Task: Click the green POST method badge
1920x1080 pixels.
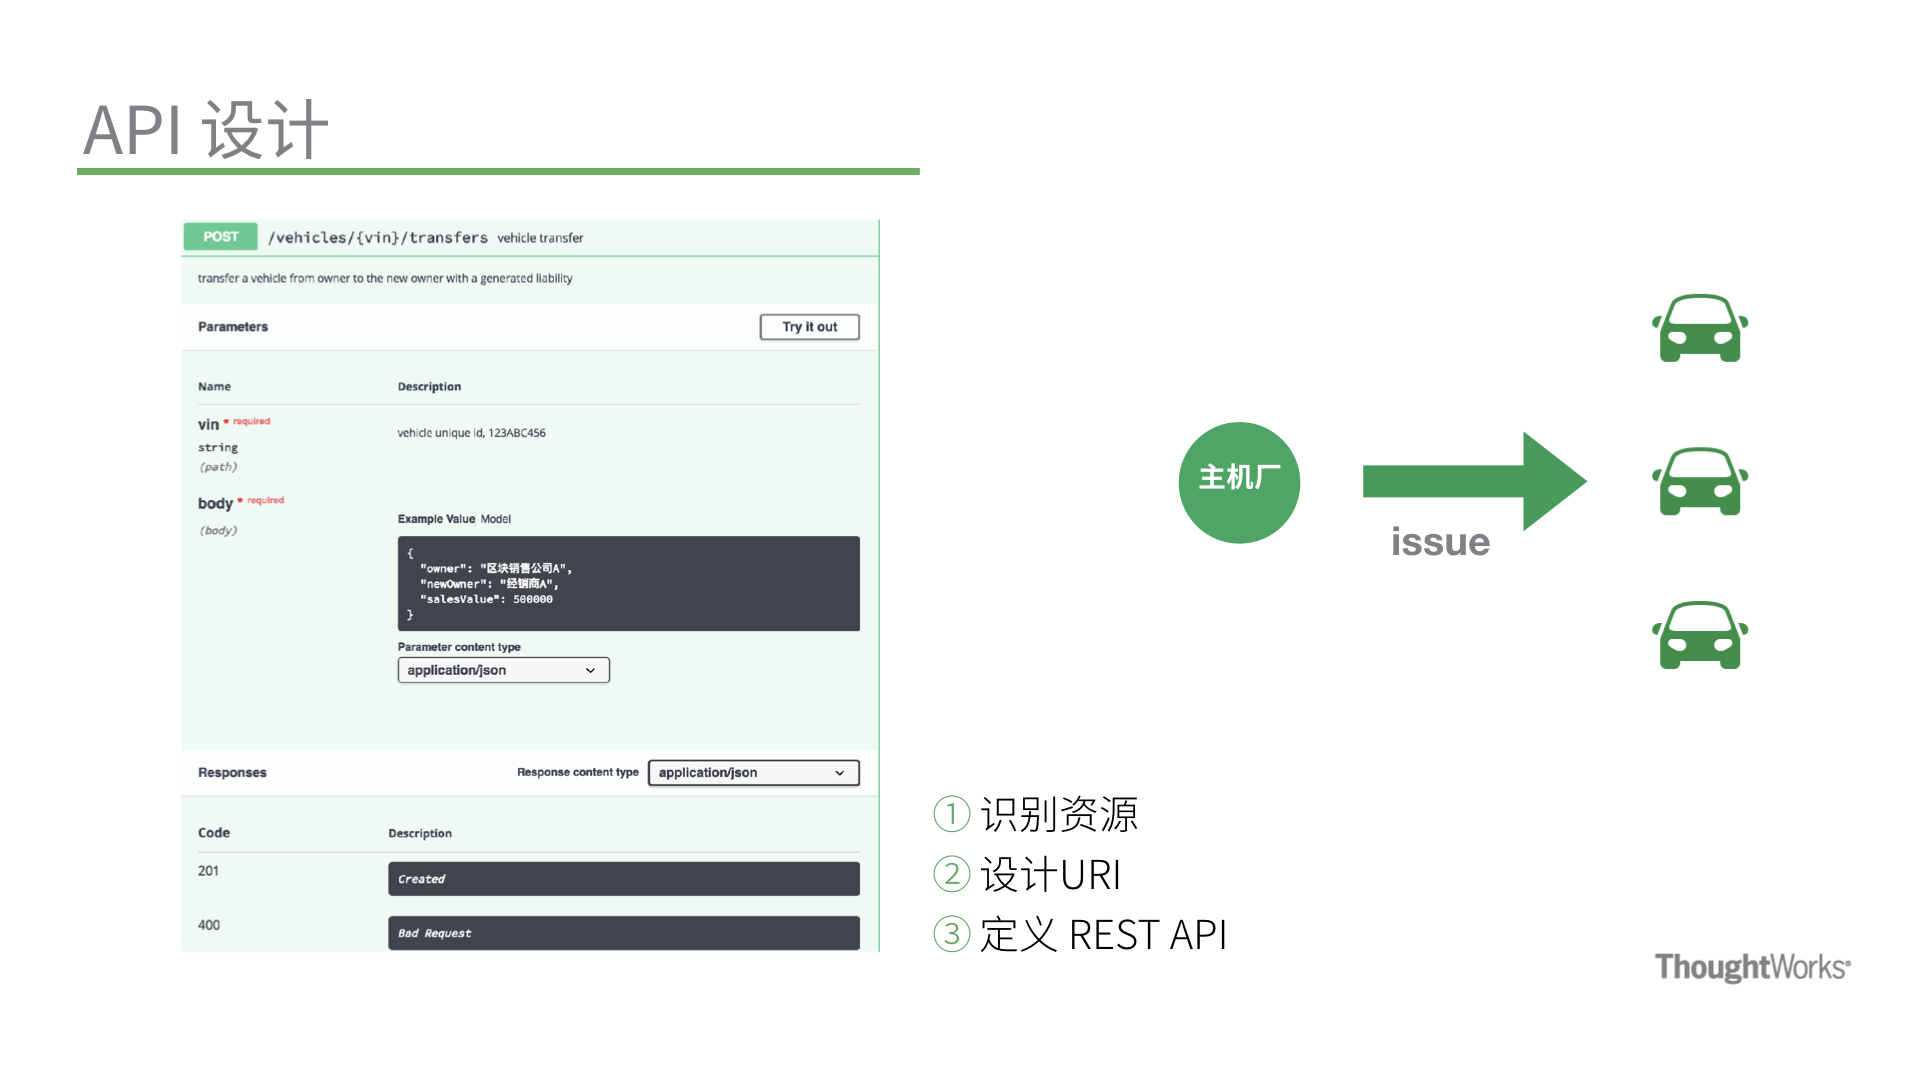Action: 221,237
